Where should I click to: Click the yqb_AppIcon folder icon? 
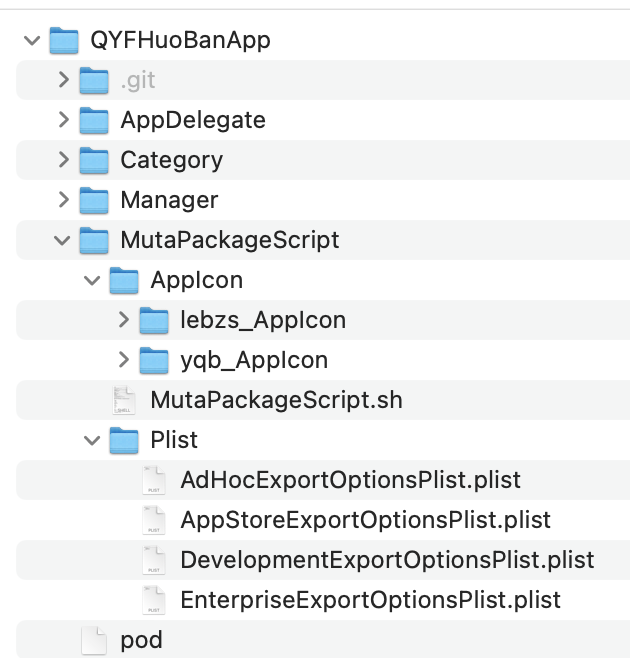154,360
